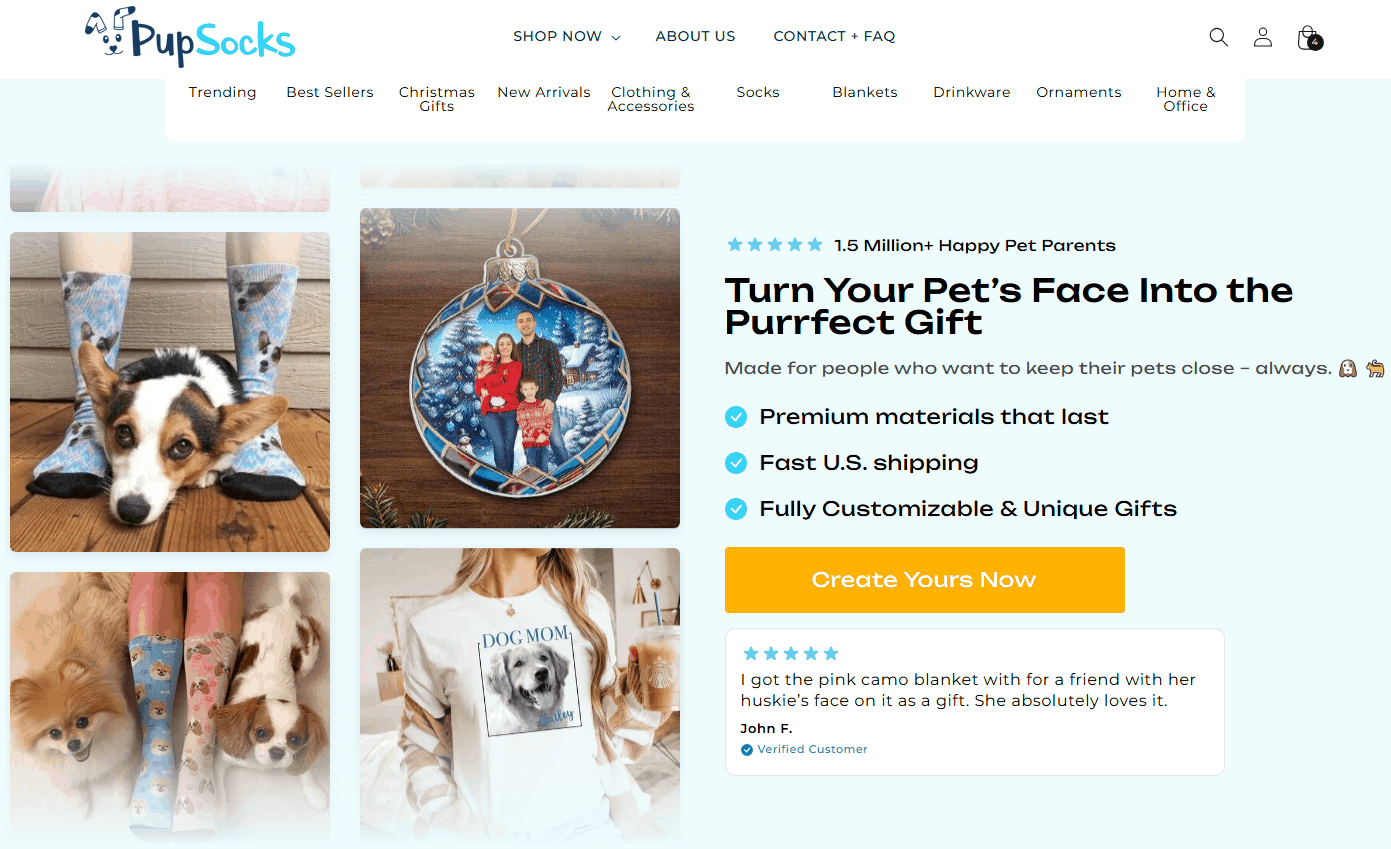1391x849 pixels.
Task: Click the checkmark beside Premium materials
Action: 736,417
